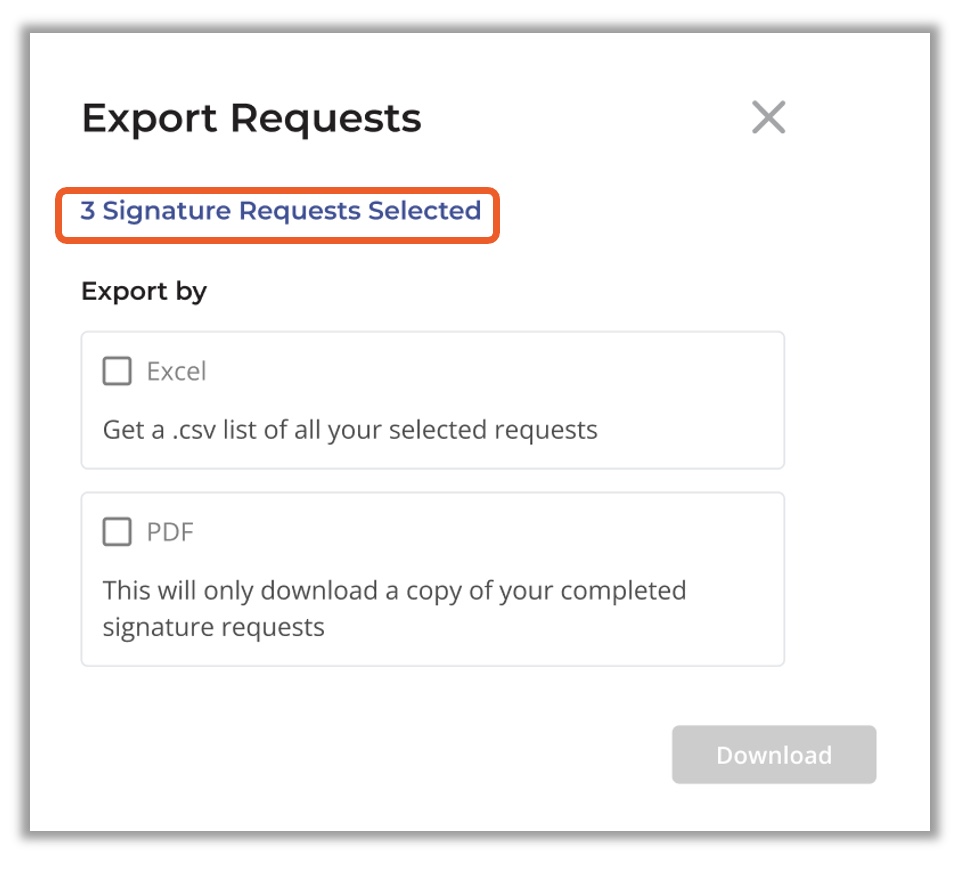This screenshot has height=876, width=970.
Task: Tick the Excel export checkbox
Action: (117, 371)
